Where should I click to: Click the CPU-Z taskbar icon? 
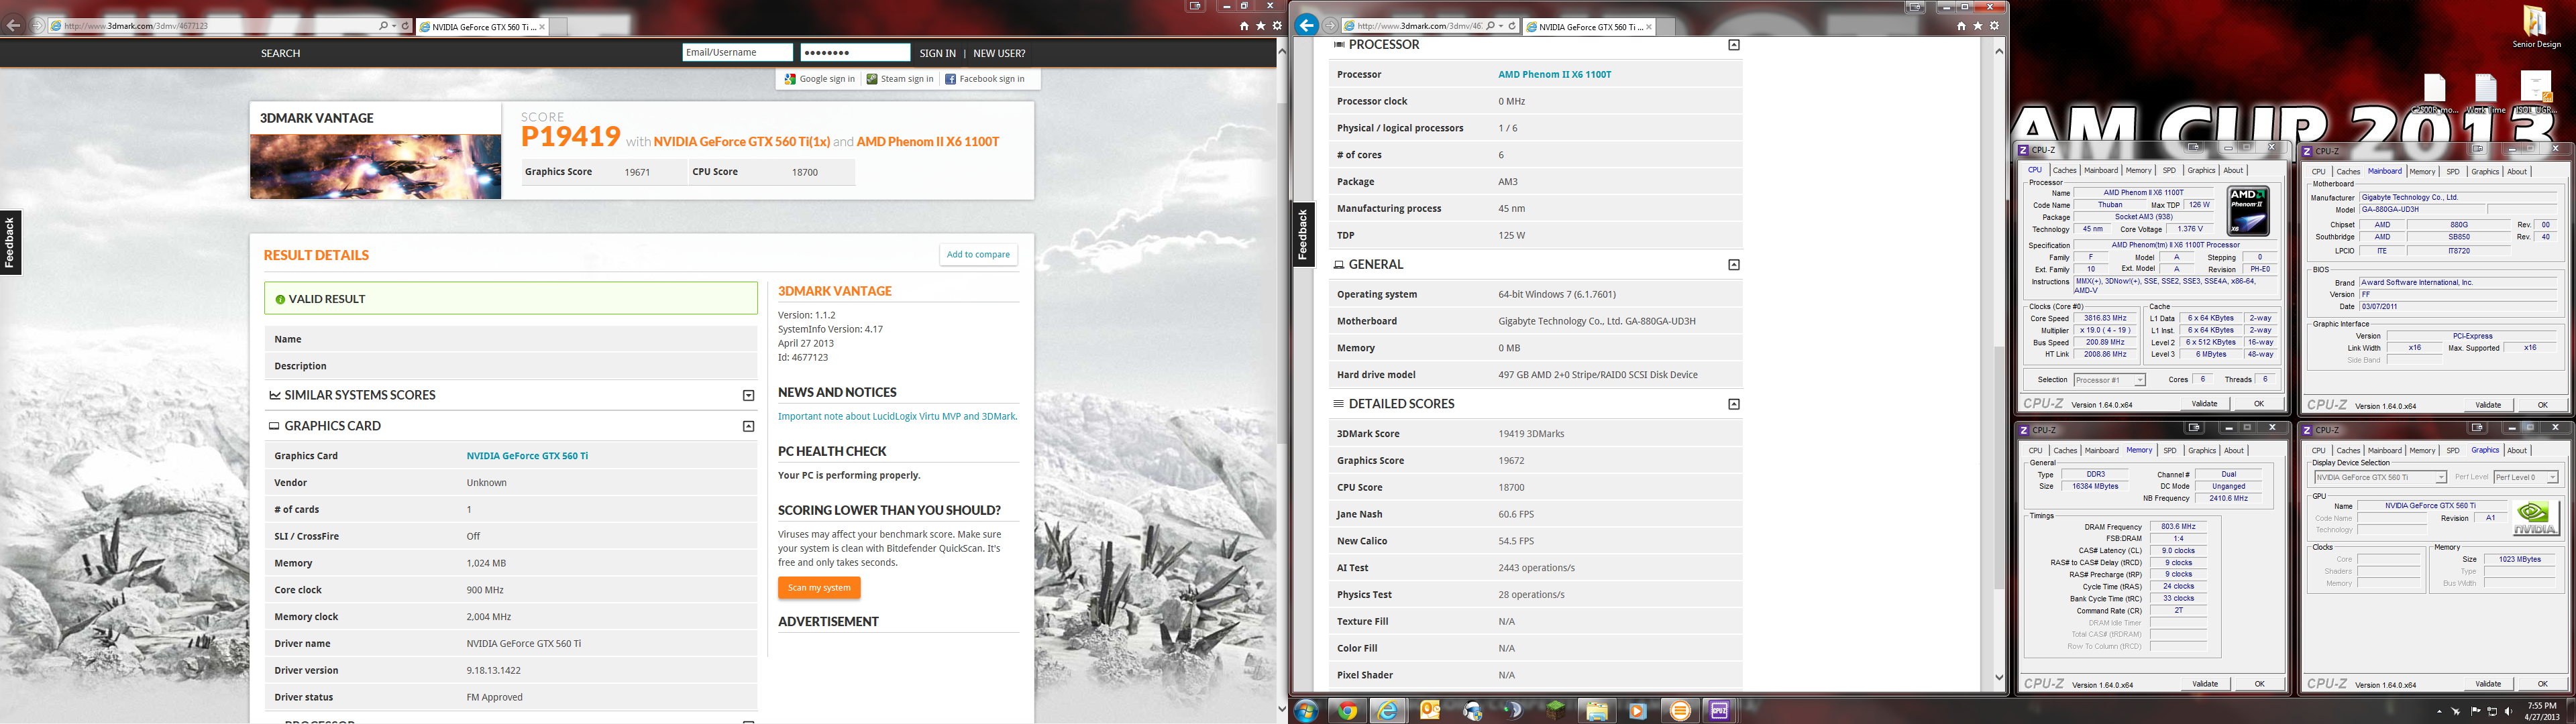click(1720, 711)
